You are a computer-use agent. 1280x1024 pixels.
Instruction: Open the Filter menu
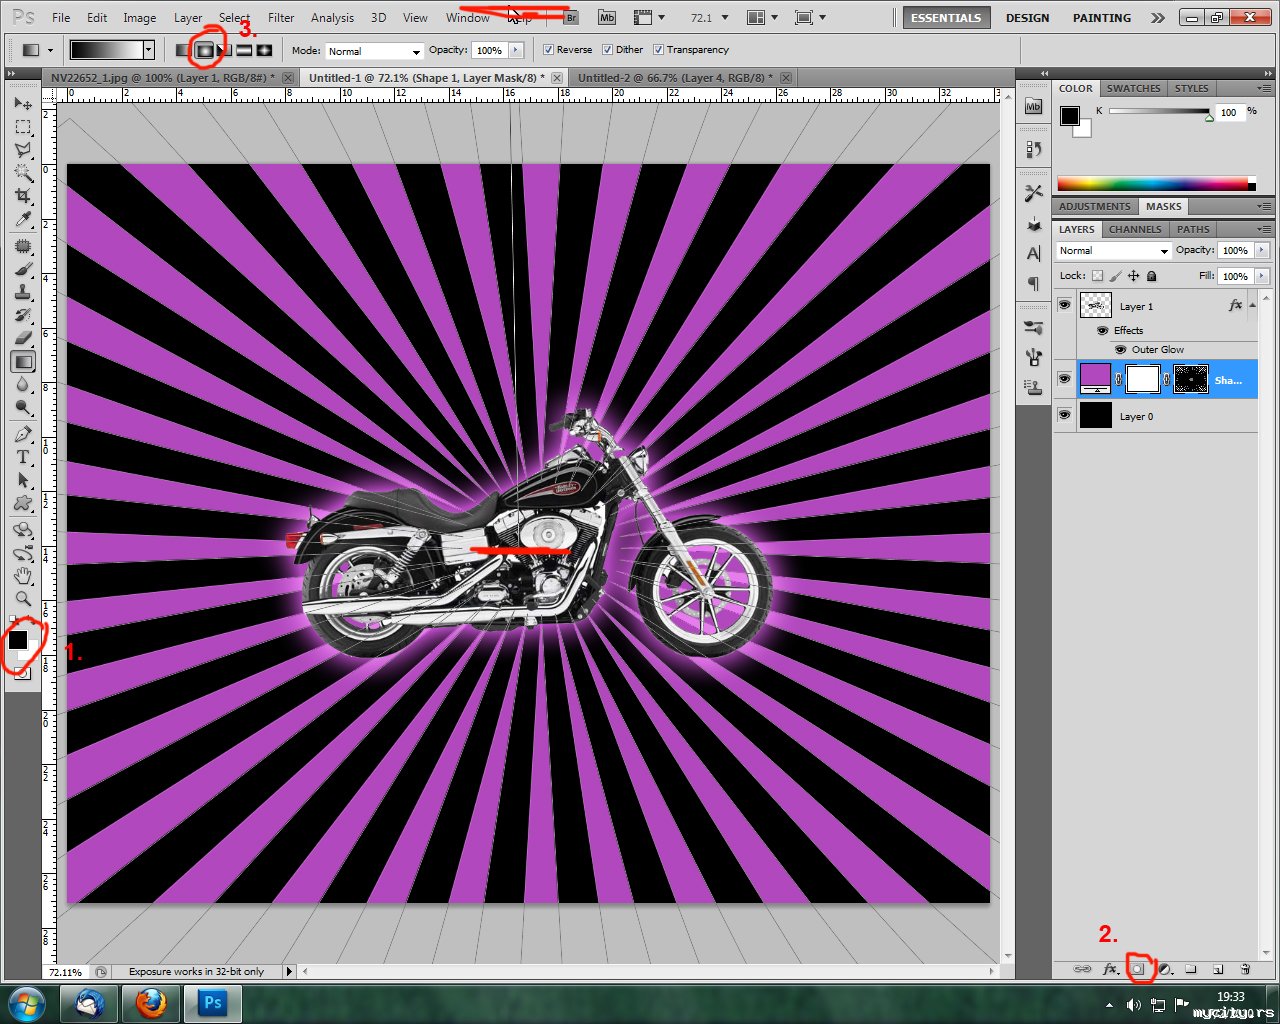point(281,18)
